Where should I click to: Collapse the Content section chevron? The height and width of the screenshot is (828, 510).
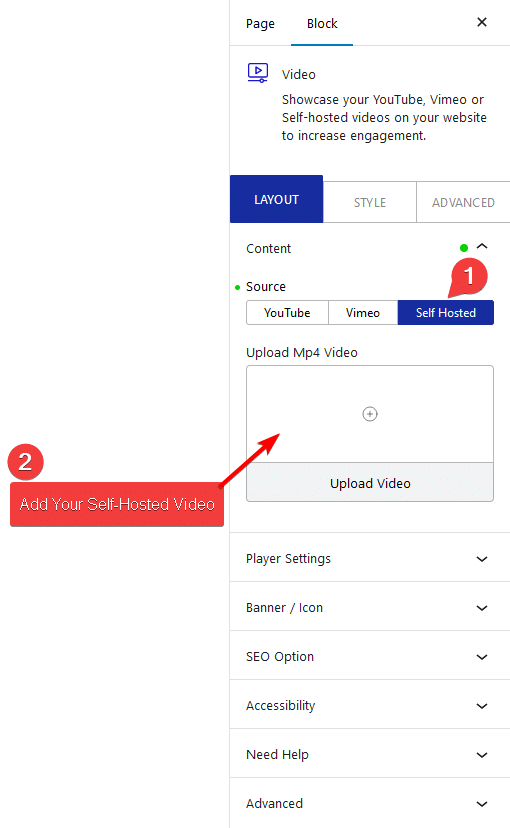[x=482, y=247]
